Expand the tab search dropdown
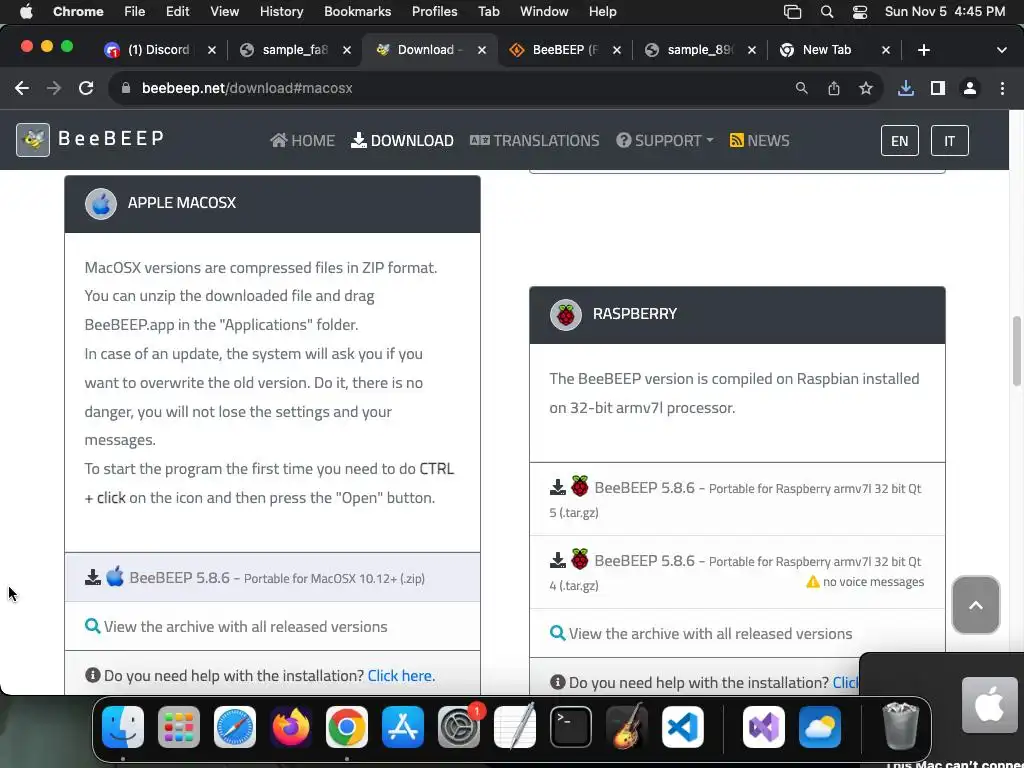1024x768 pixels. point(1002,50)
